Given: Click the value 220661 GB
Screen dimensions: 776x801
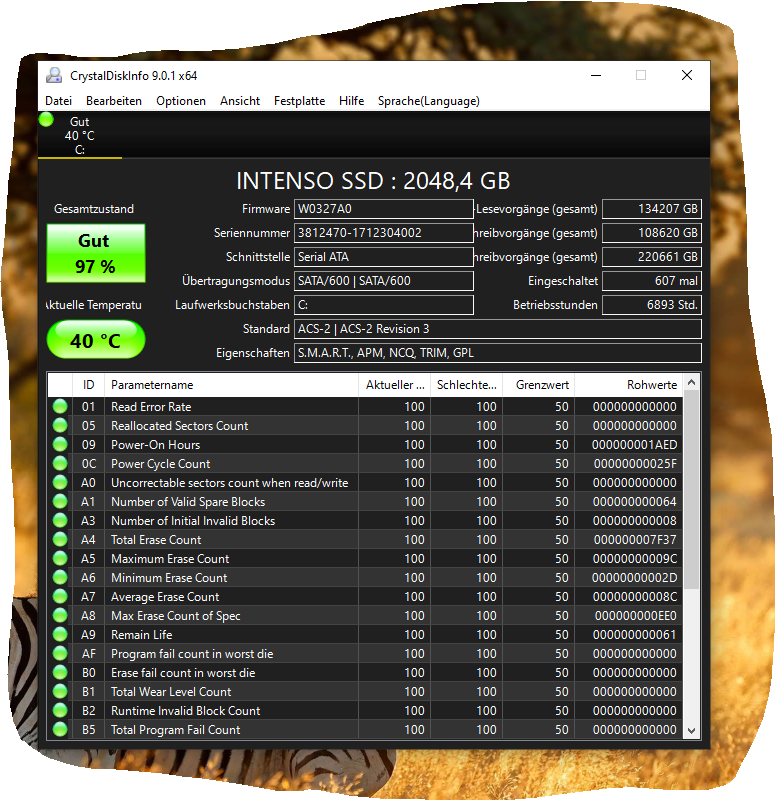Looking at the screenshot, I should click(x=652, y=257).
